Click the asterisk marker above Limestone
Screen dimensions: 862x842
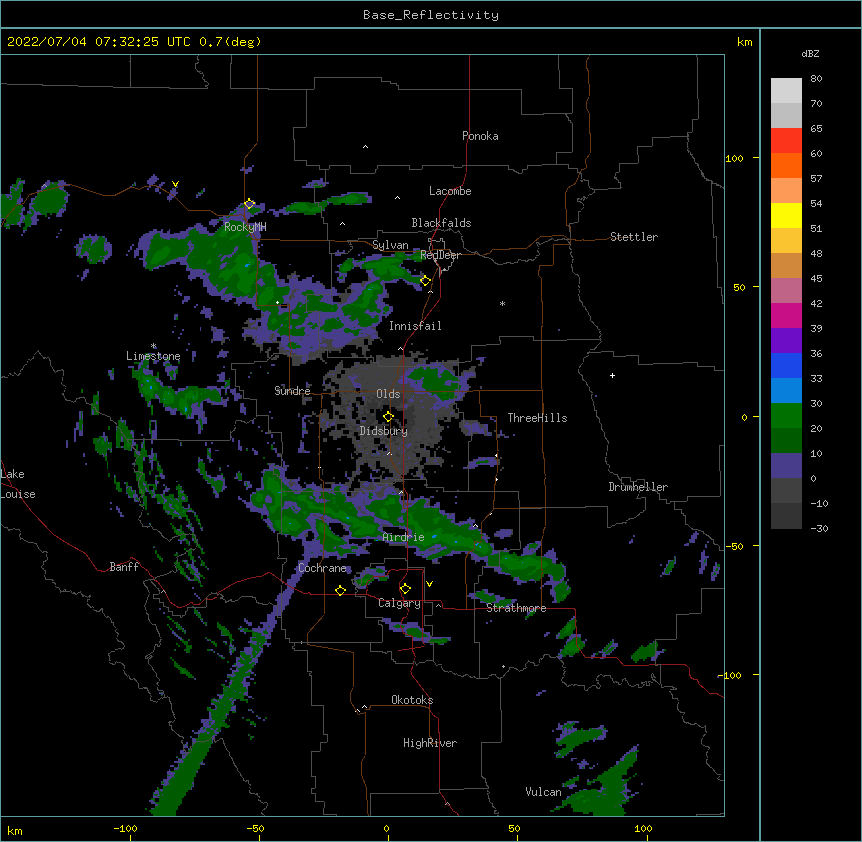tap(154, 346)
